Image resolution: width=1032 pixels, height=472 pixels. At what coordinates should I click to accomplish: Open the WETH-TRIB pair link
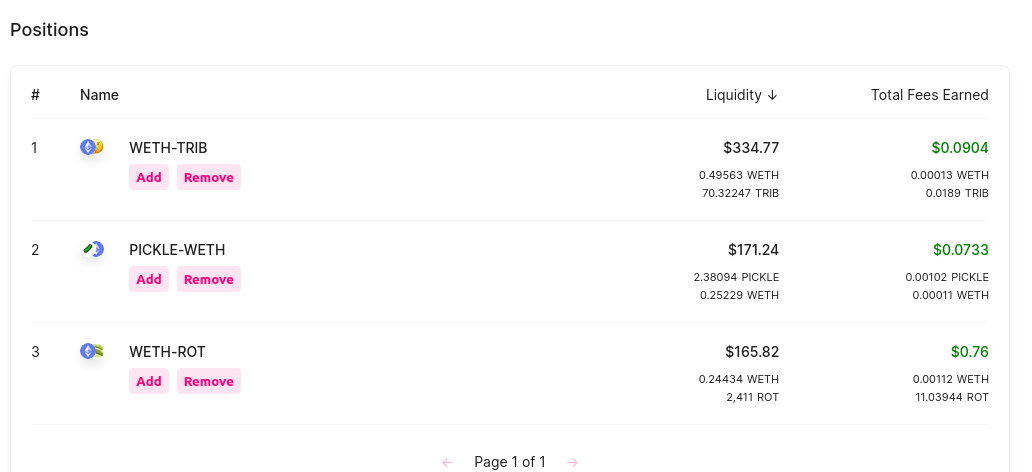point(168,148)
